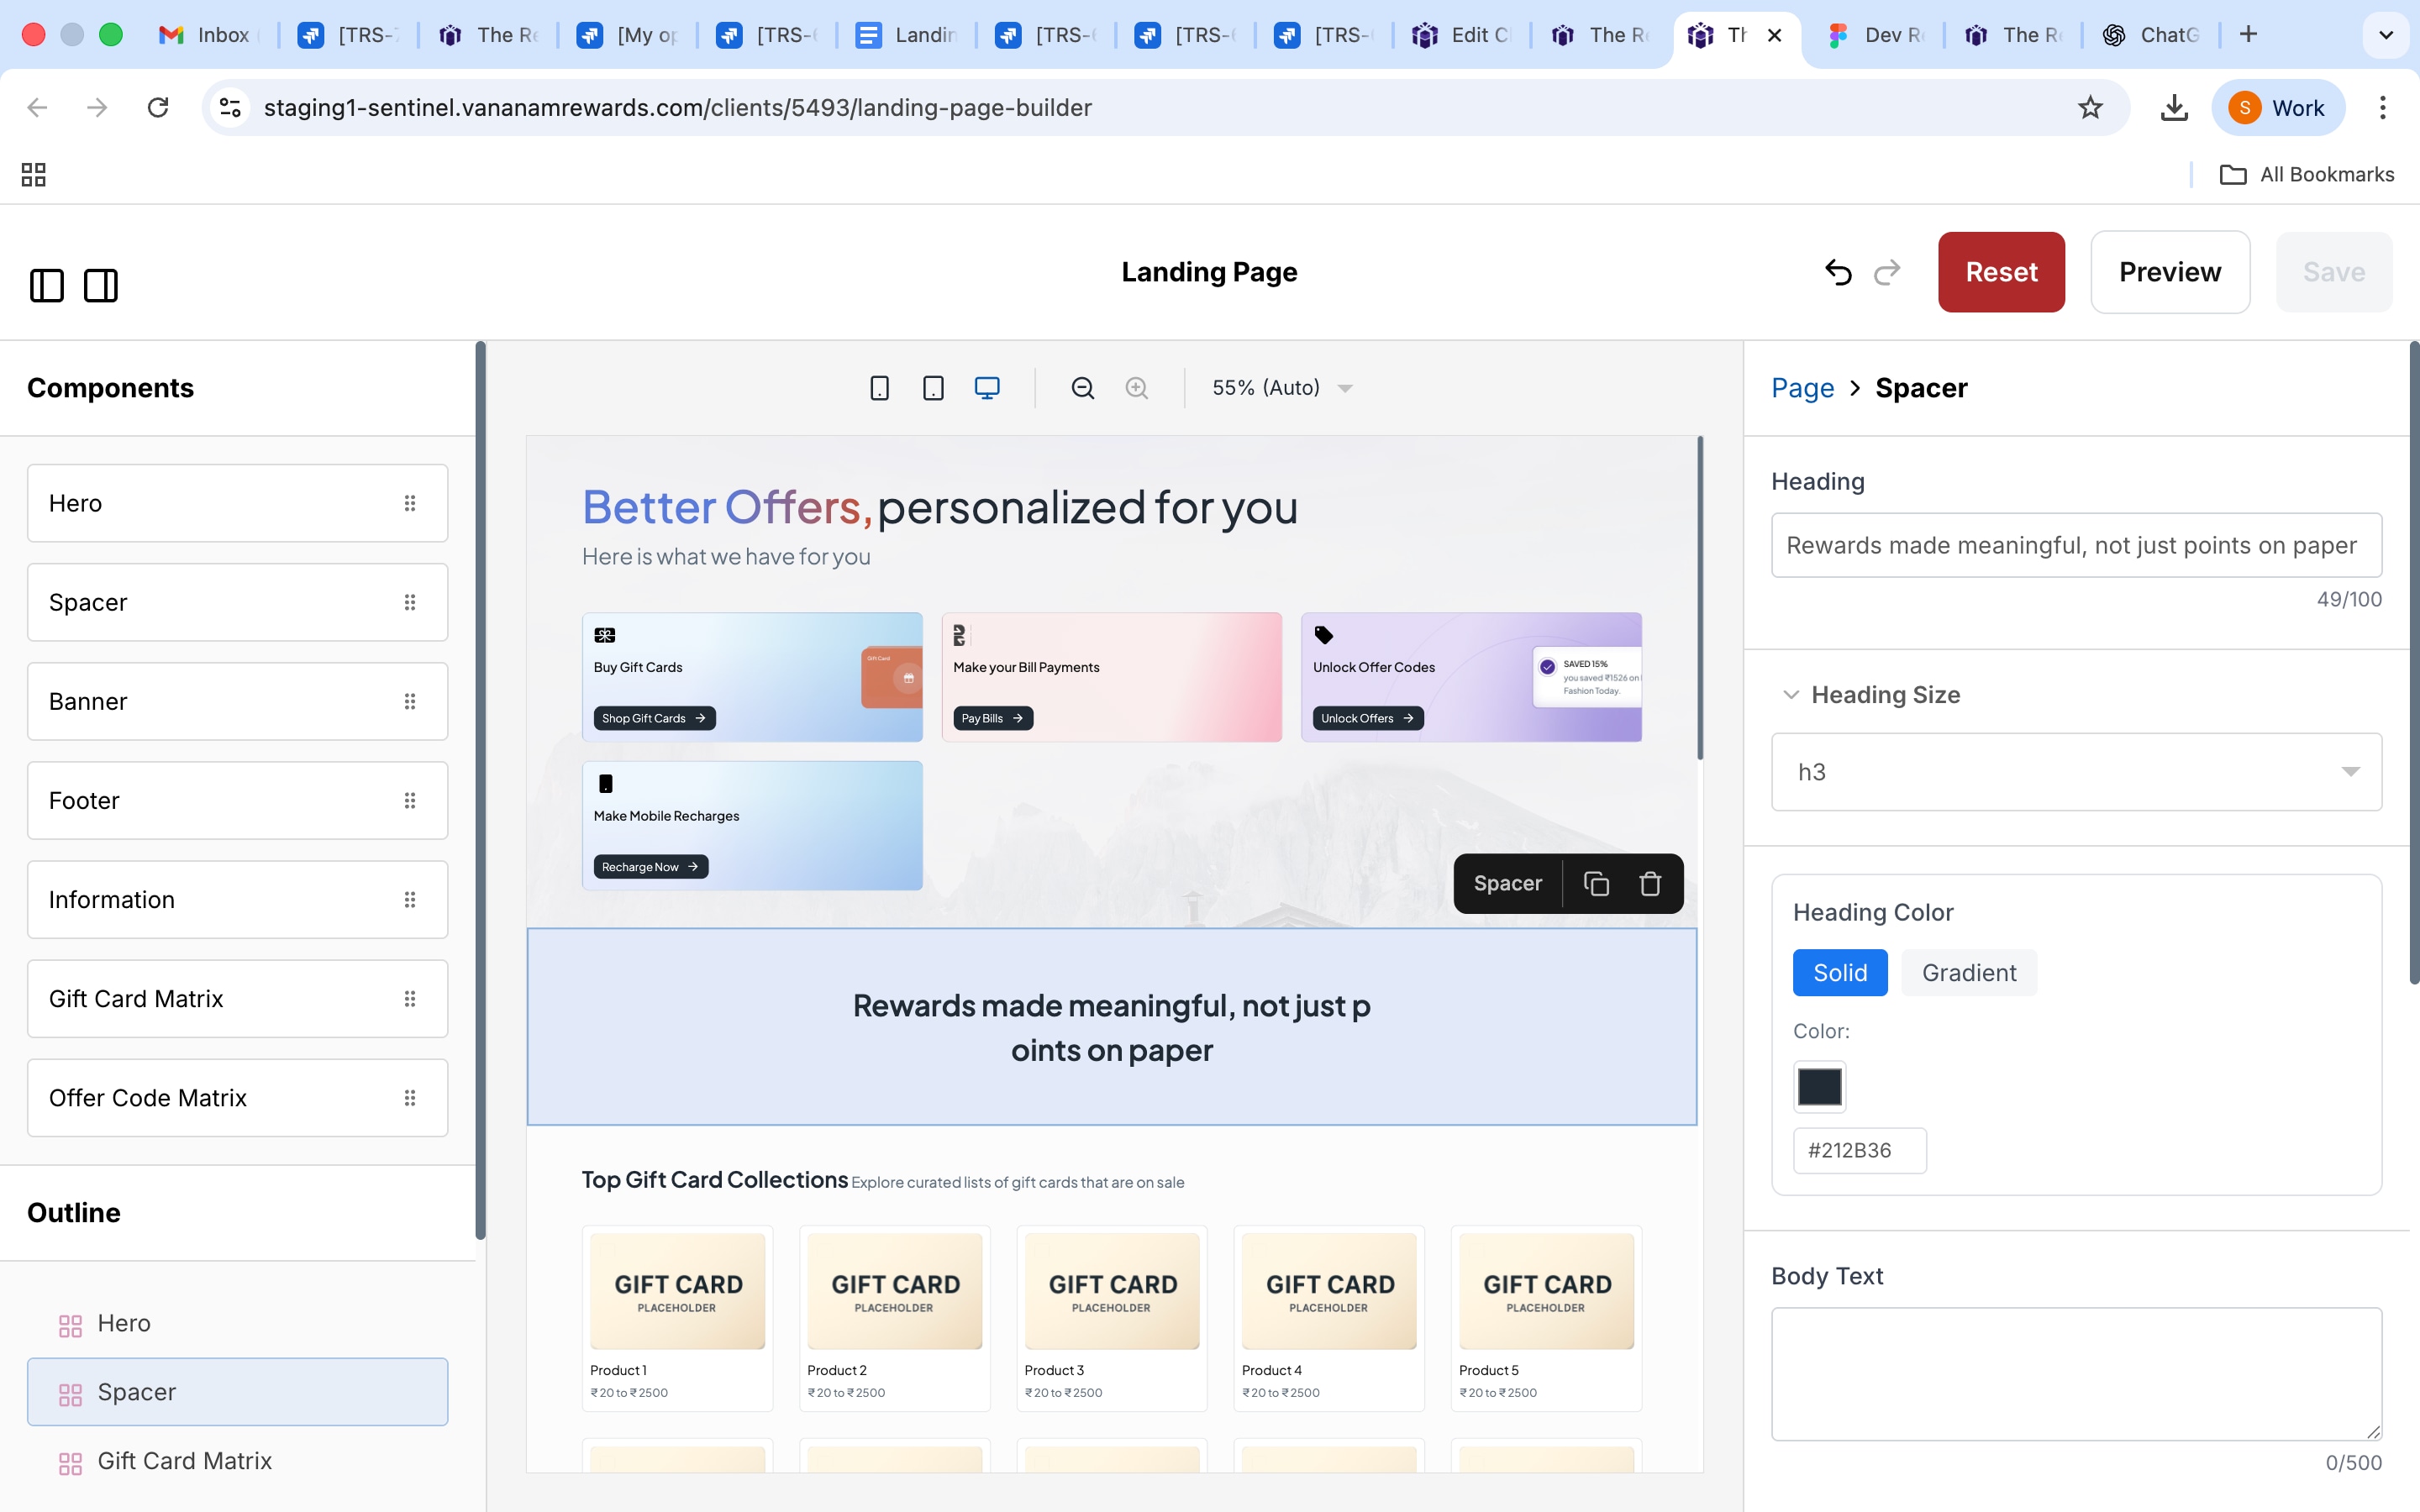Select Gift Card Matrix in Outline
Image resolution: width=2420 pixels, height=1512 pixels.
[184, 1461]
